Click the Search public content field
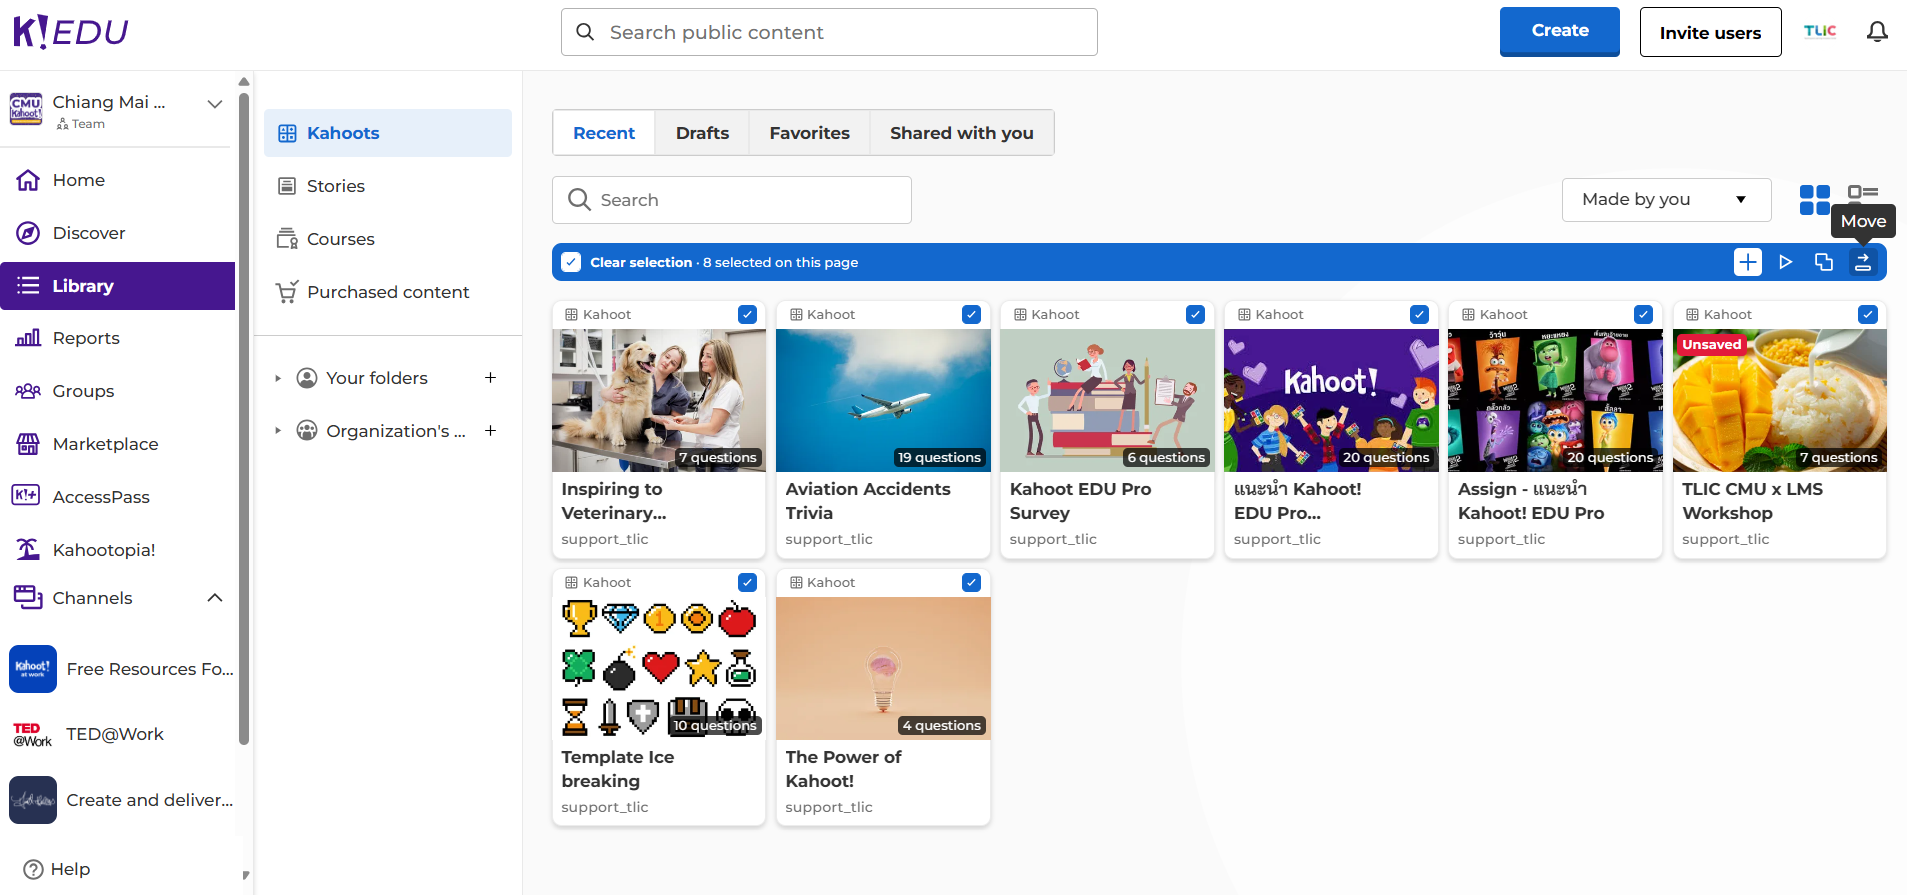Screen dimensions: 1907x895 click(830, 32)
